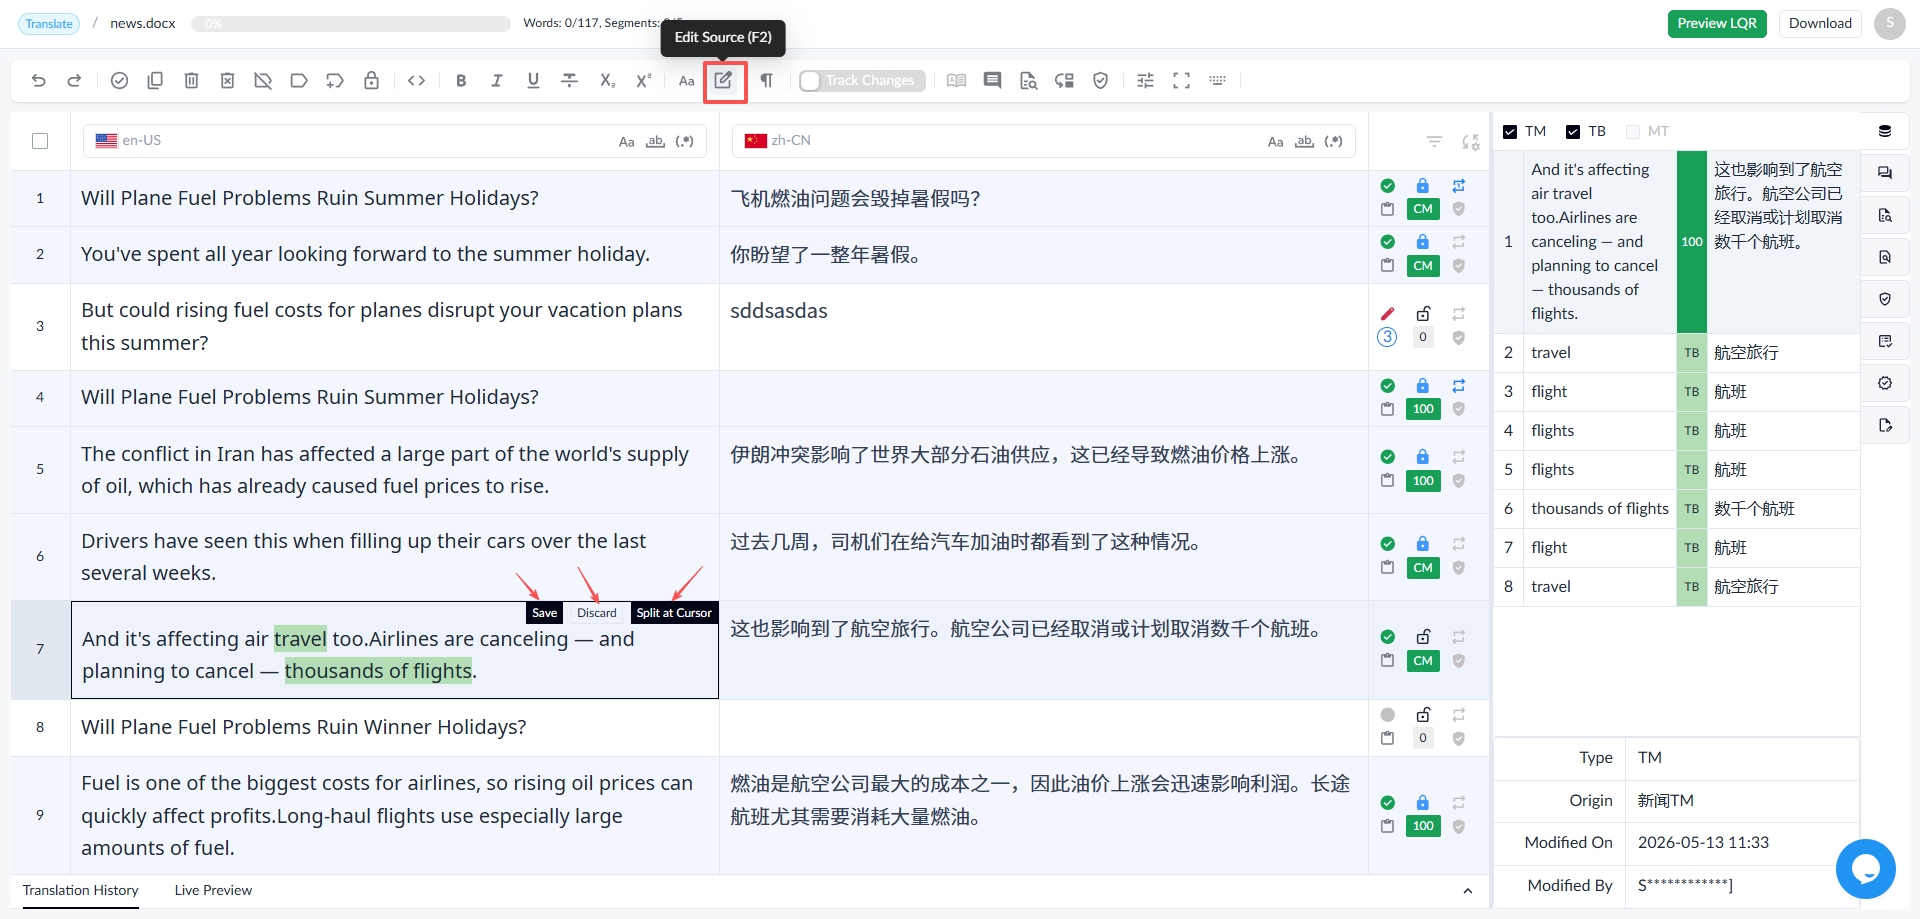This screenshot has width=1920, height=919.
Task: Apply underline formatting
Action: click(x=533, y=81)
